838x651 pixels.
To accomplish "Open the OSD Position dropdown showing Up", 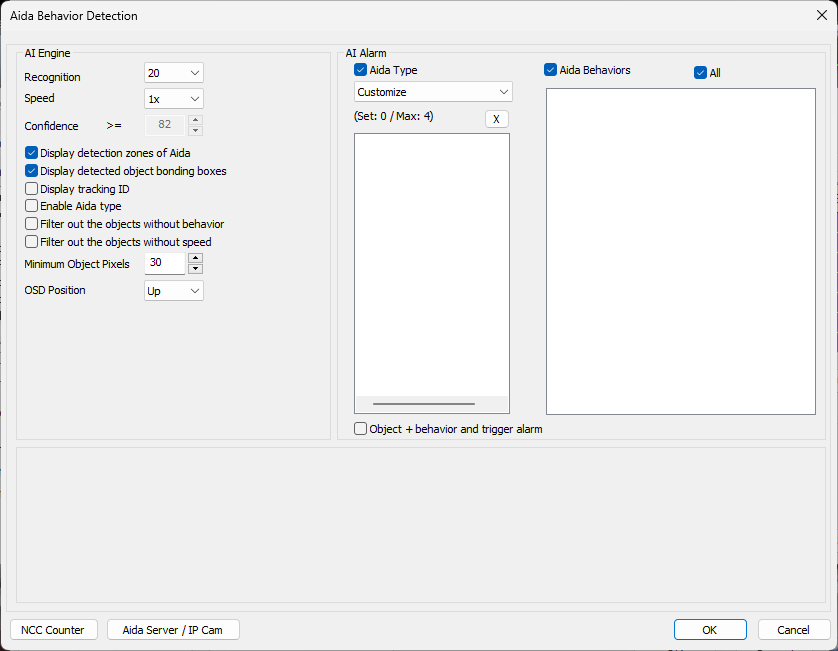I will tap(174, 291).
